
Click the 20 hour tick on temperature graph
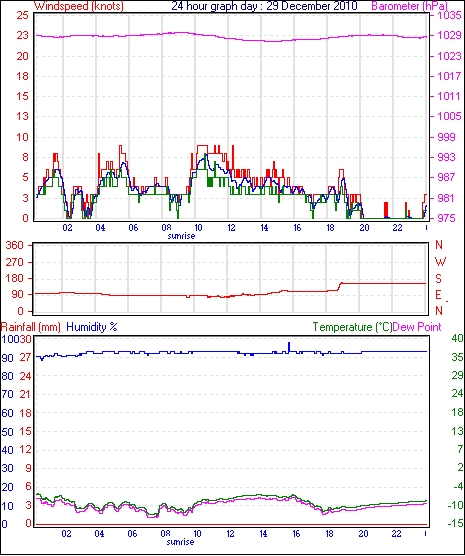(363, 534)
